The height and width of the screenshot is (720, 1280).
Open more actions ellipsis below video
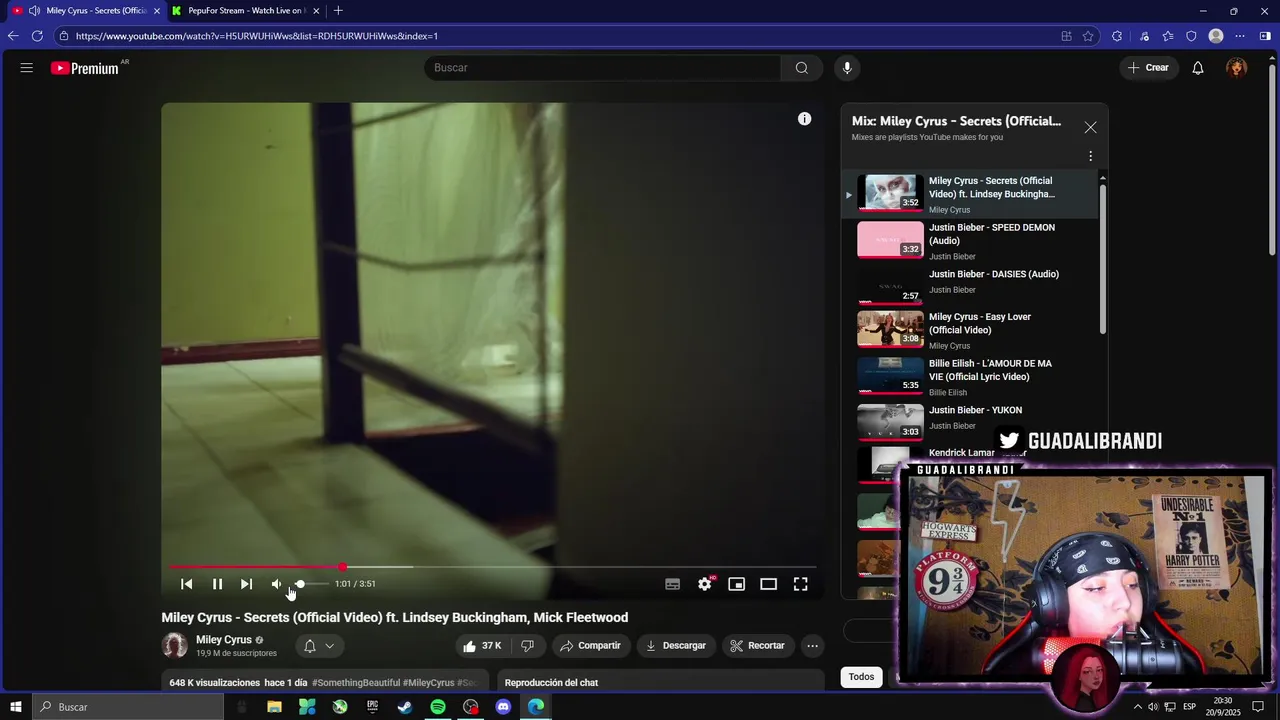(x=812, y=646)
